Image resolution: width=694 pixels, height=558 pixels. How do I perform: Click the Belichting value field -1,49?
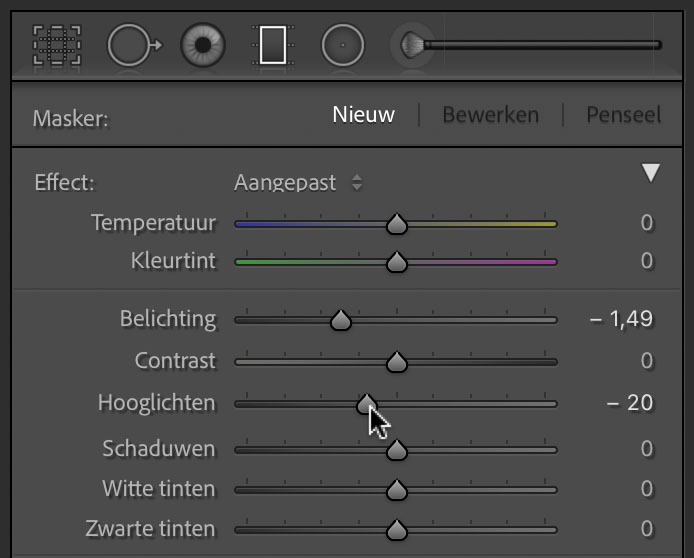tap(621, 319)
